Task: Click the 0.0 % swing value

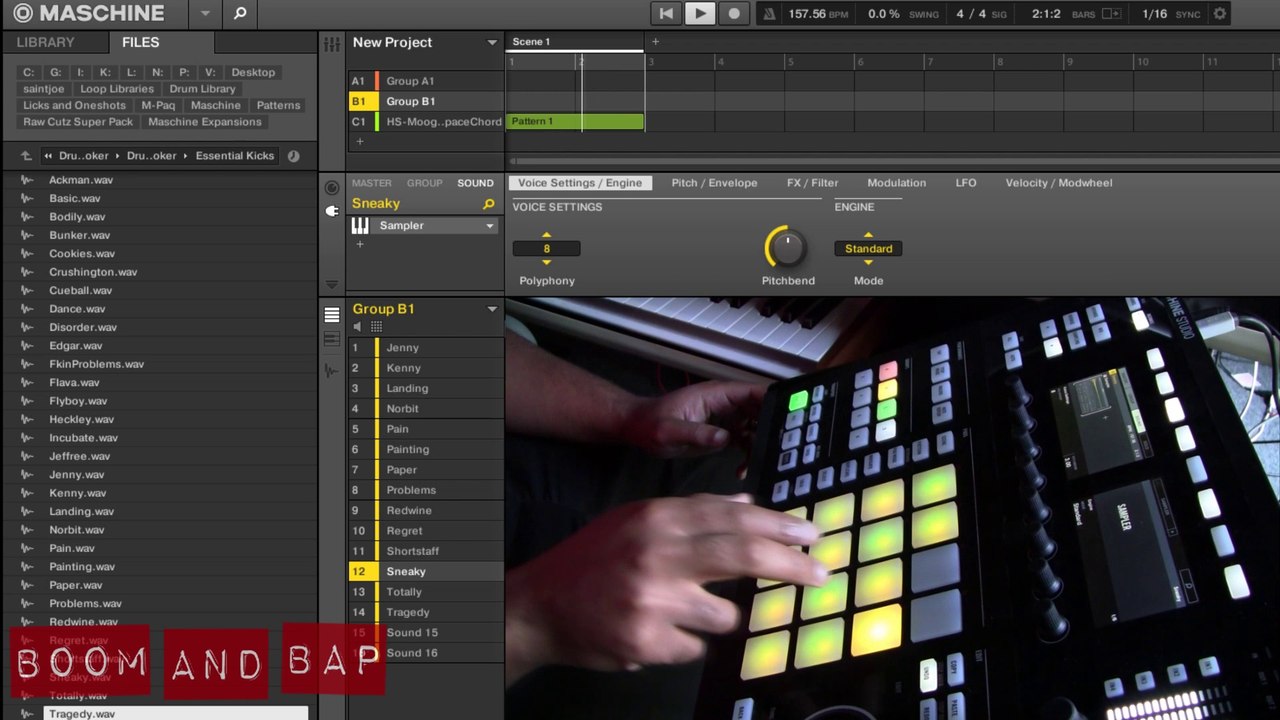Action: click(883, 14)
